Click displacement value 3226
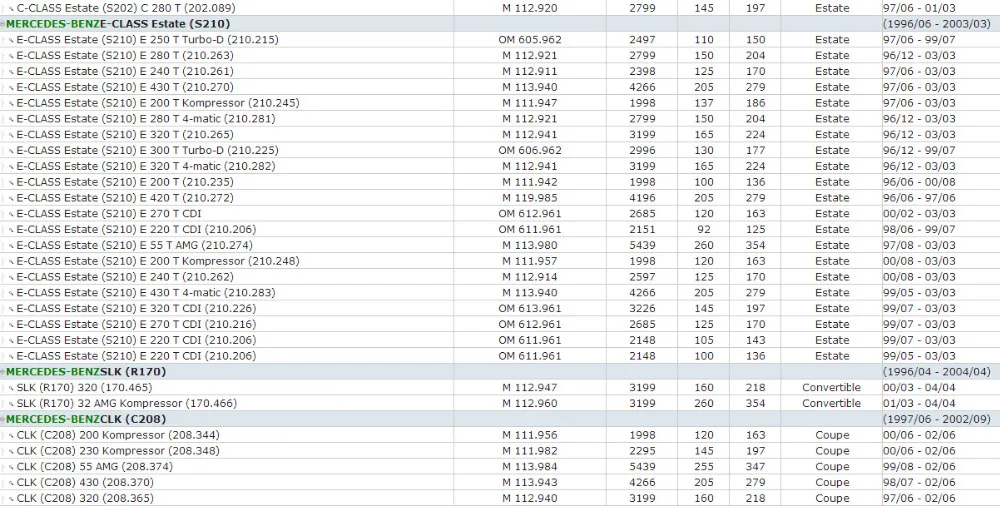The width and height of the screenshot is (1000, 506). click(x=642, y=309)
